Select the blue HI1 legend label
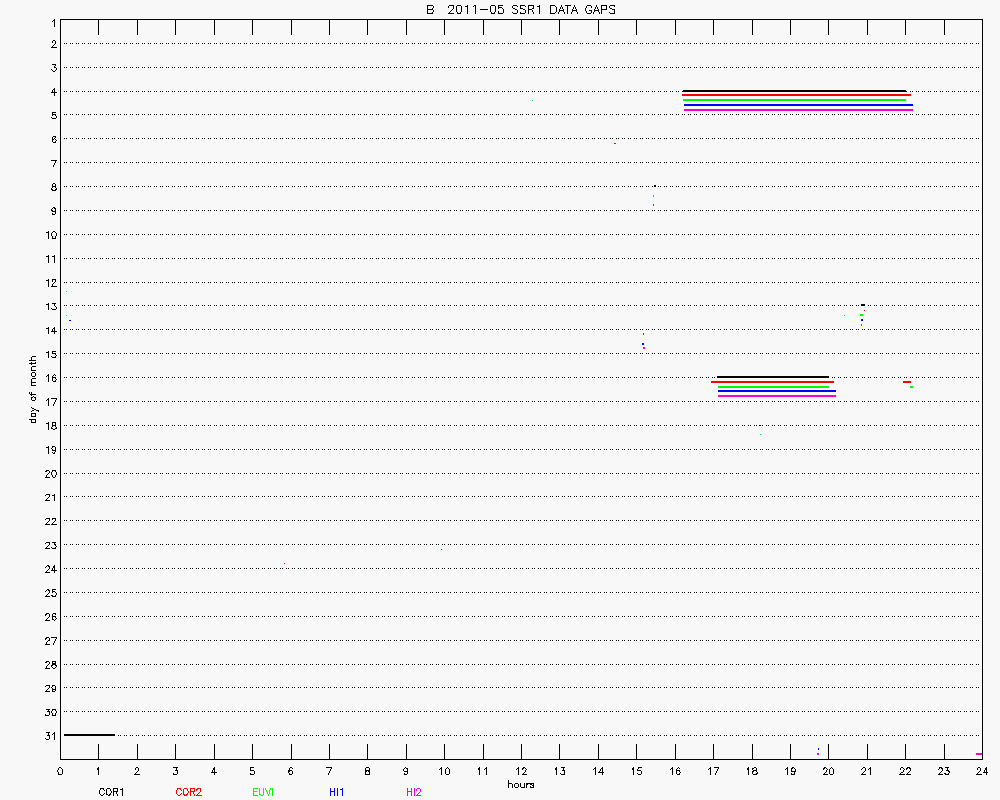The image size is (1000, 800). [336, 792]
